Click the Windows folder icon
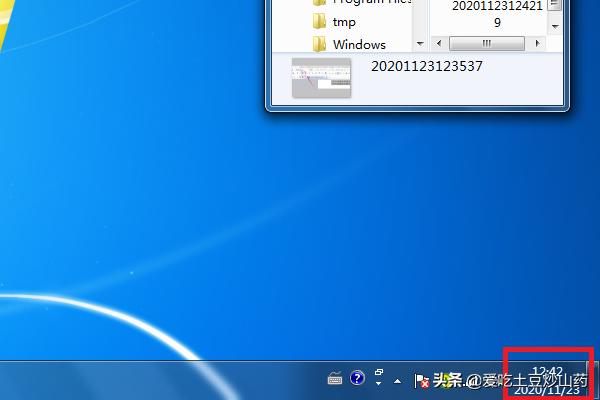The image size is (600, 400). point(319,44)
